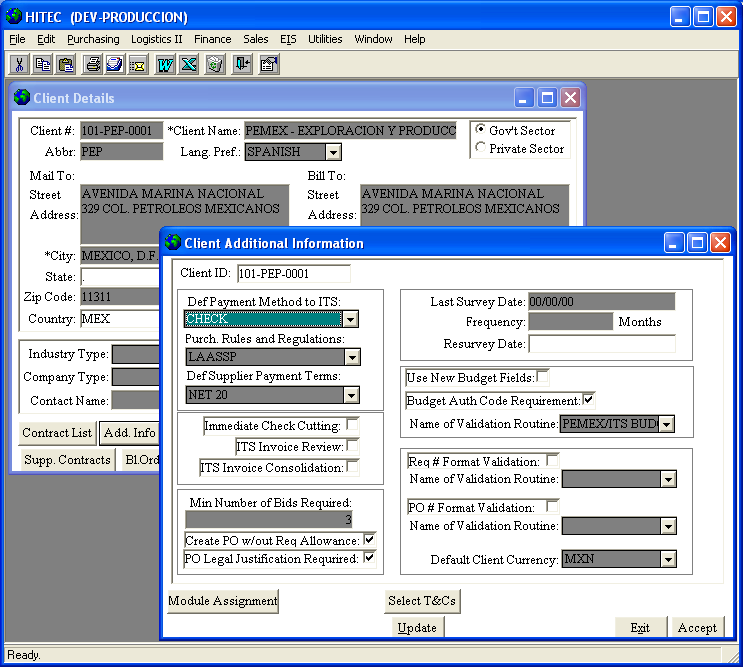743x667 pixels.
Task: Open the EIS menu
Action: [x=288, y=39]
